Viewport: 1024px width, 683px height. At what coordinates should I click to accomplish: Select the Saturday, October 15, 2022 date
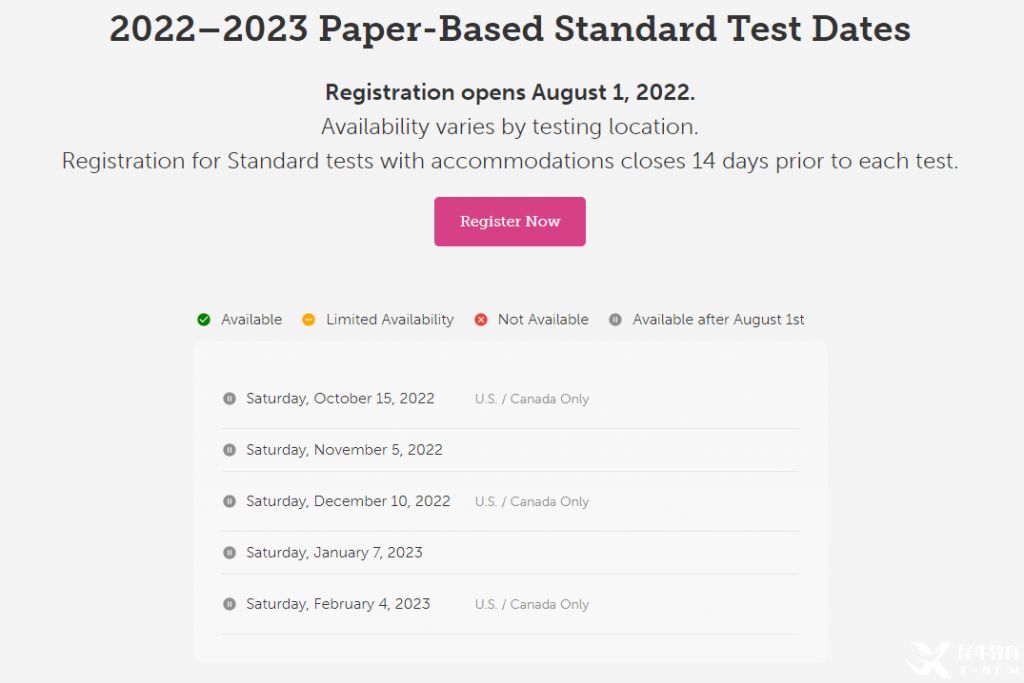(x=340, y=398)
